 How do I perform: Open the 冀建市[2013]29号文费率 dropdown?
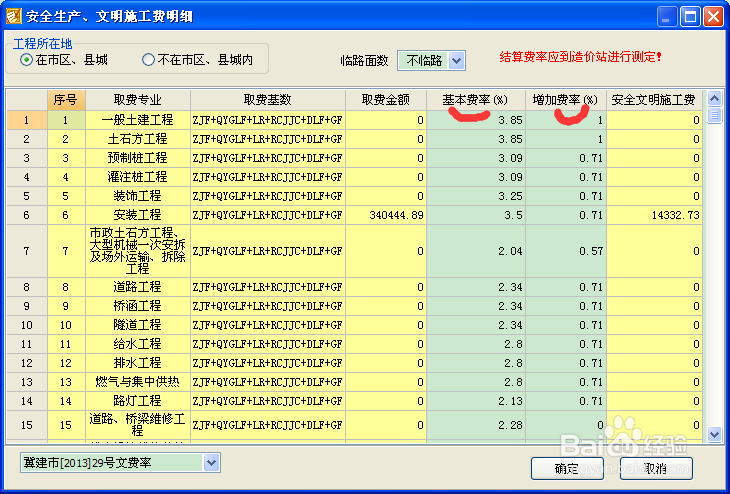click(211, 463)
